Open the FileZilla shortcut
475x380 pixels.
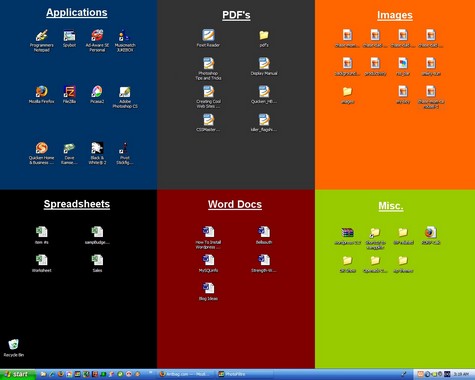[x=69, y=94]
